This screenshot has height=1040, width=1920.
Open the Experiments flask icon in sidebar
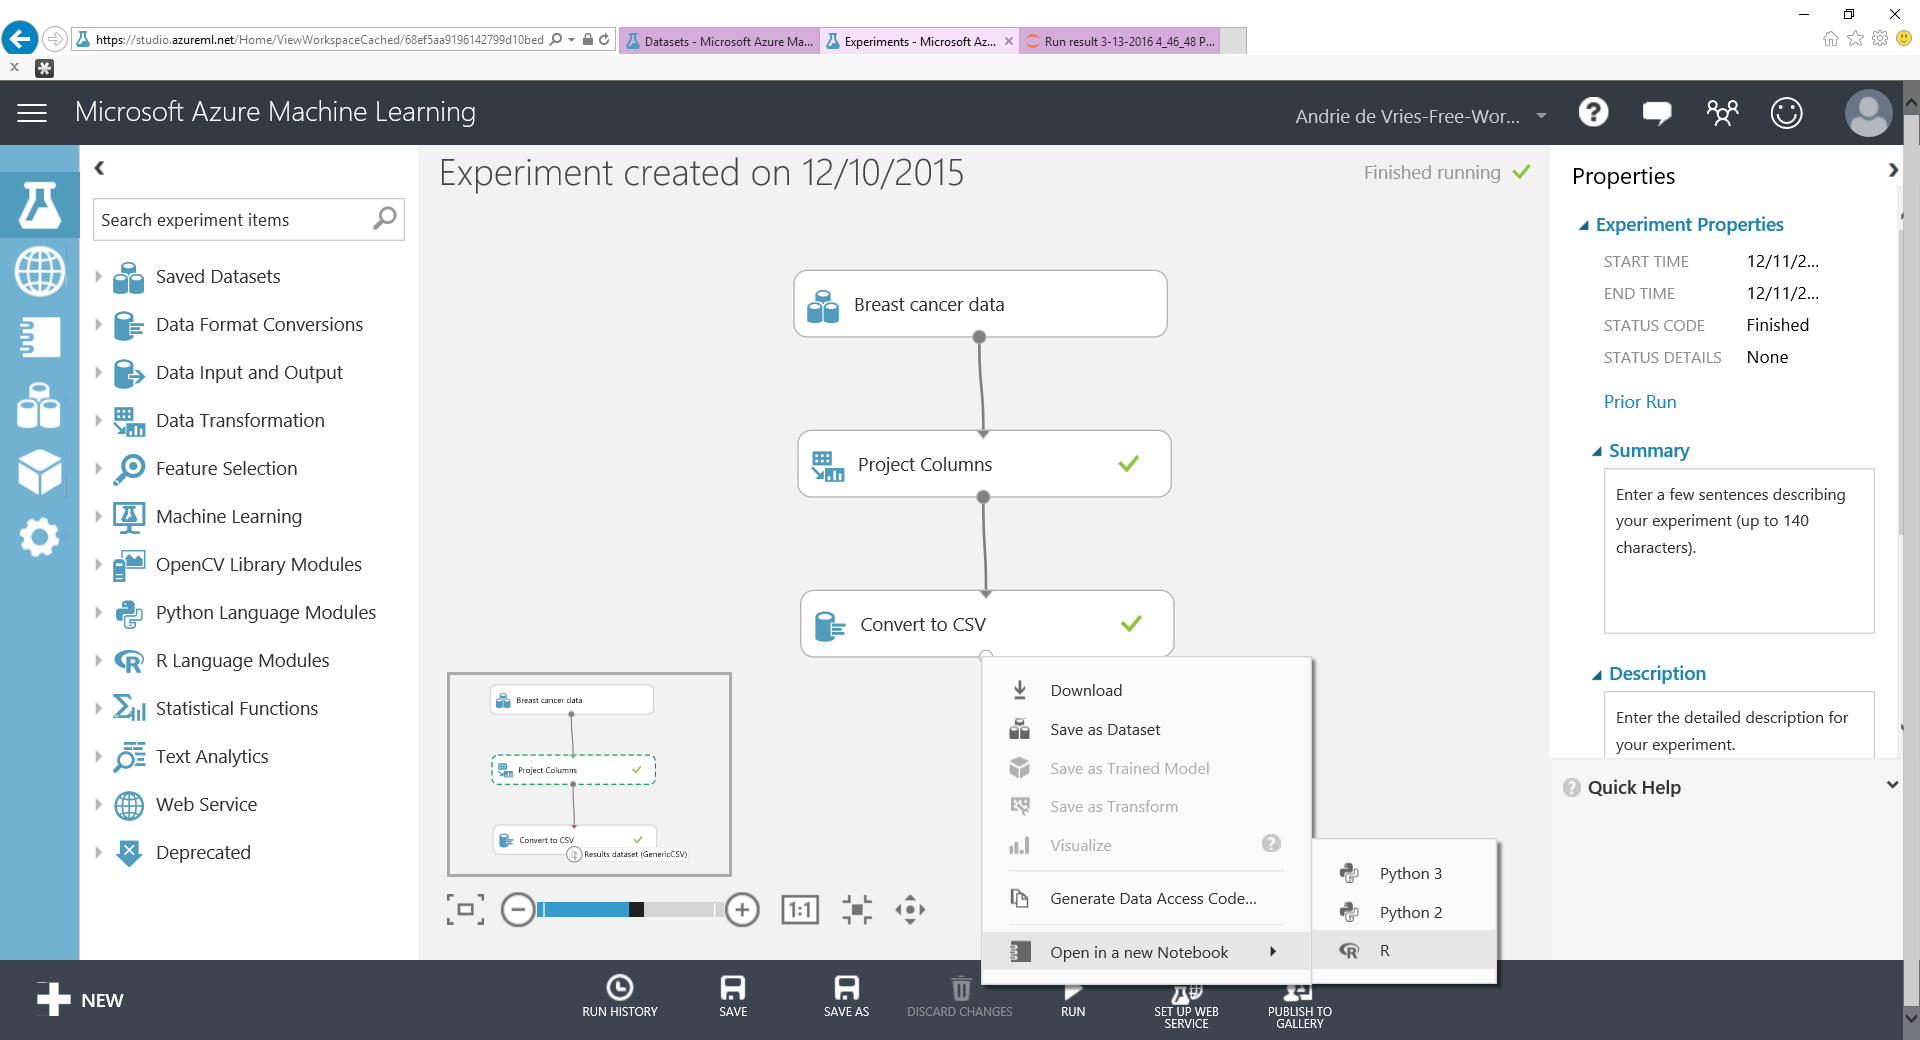(x=40, y=205)
